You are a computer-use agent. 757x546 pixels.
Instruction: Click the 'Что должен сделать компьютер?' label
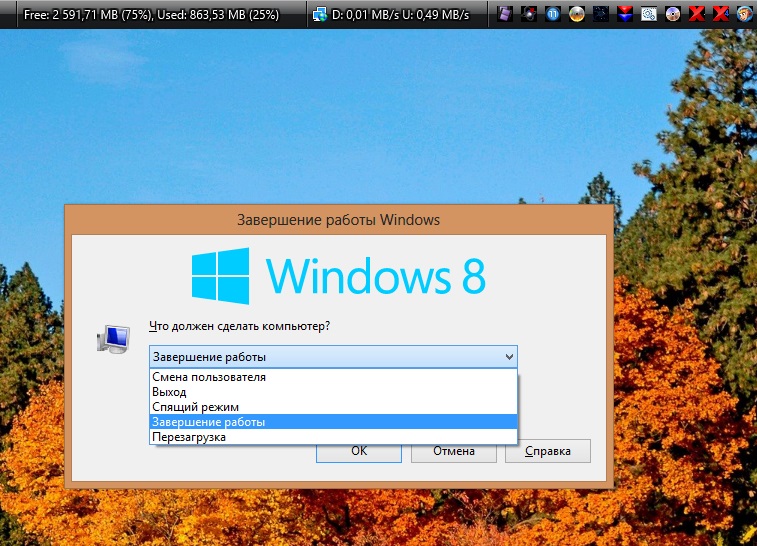coord(239,326)
